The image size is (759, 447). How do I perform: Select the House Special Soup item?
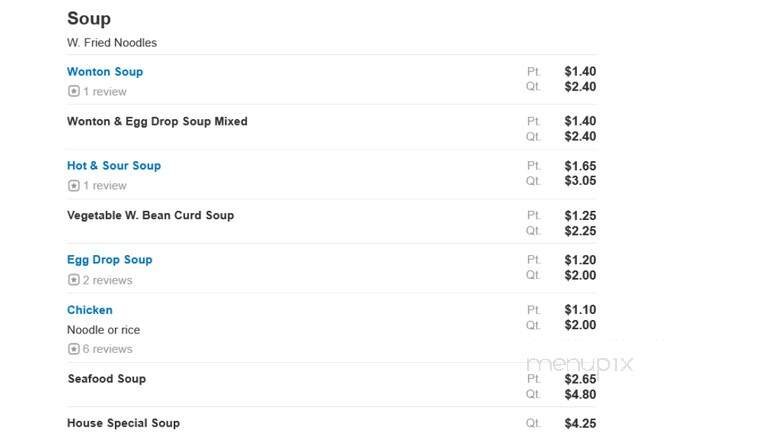point(123,424)
